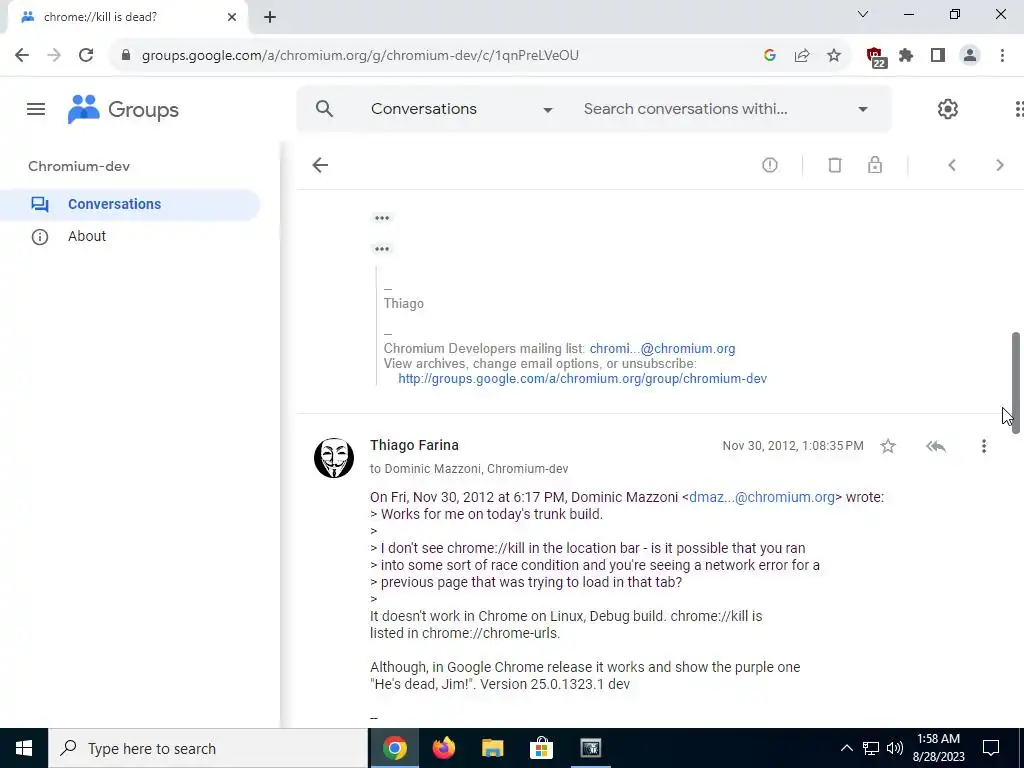Select Conversations in the sidebar
The image size is (1024, 768).
coord(130,204)
